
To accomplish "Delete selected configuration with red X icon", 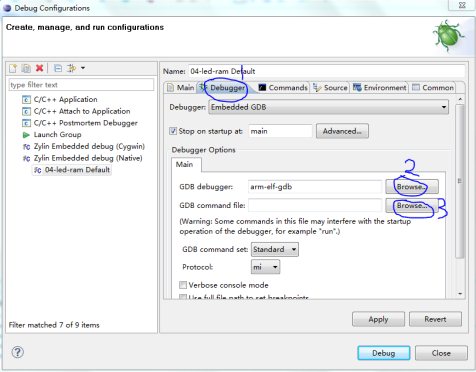I will click(x=40, y=68).
